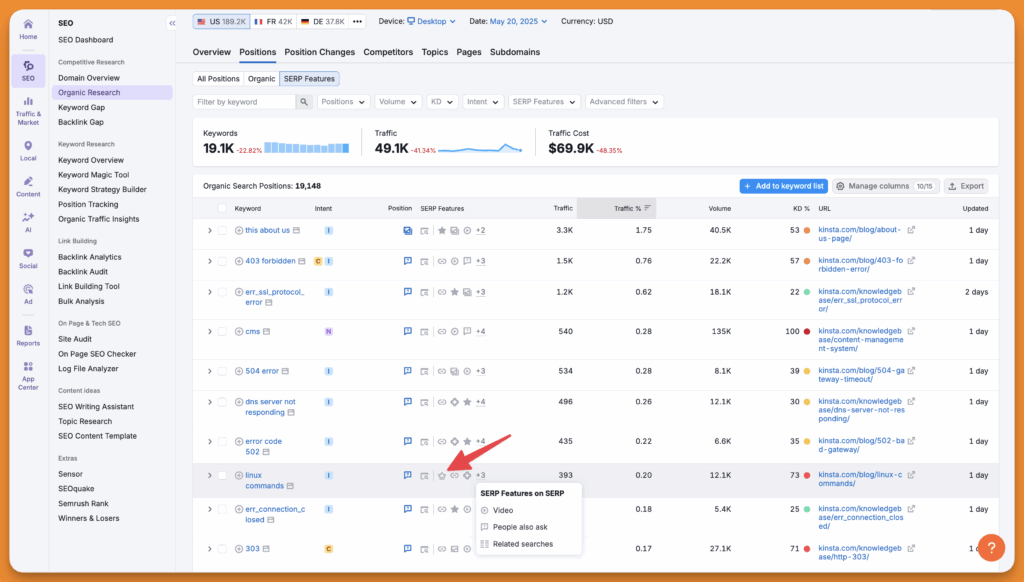Click position feature icon in 'cms' row

(x=408, y=331)
